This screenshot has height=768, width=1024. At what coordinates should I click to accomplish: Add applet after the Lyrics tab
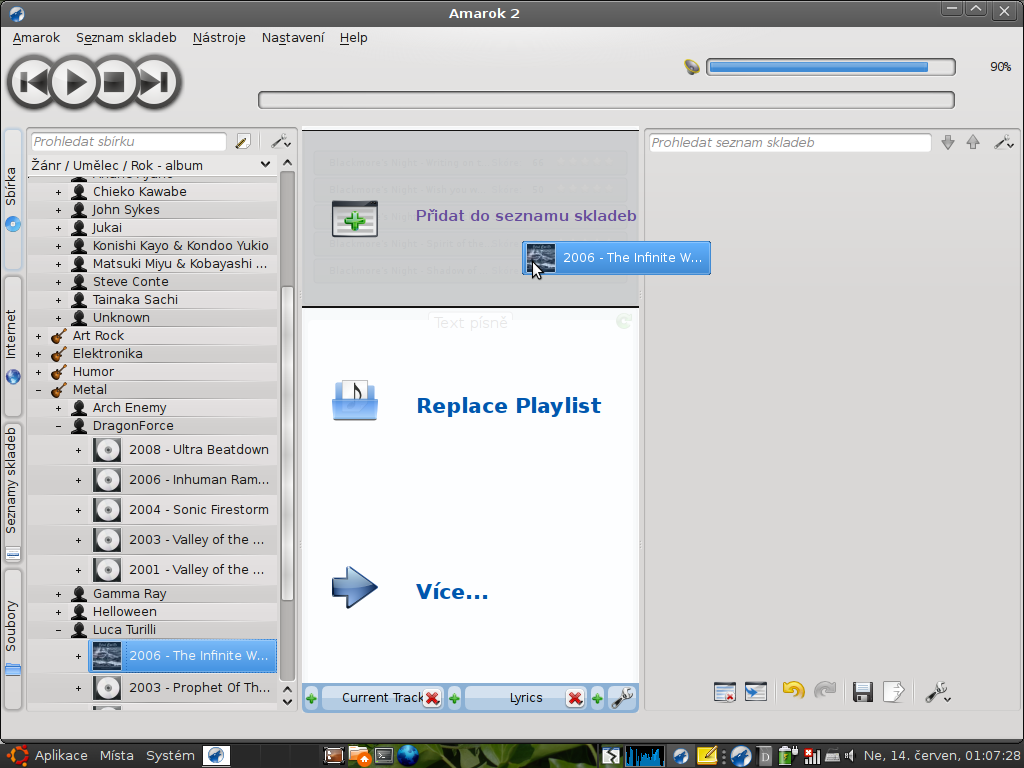(597, 699)
